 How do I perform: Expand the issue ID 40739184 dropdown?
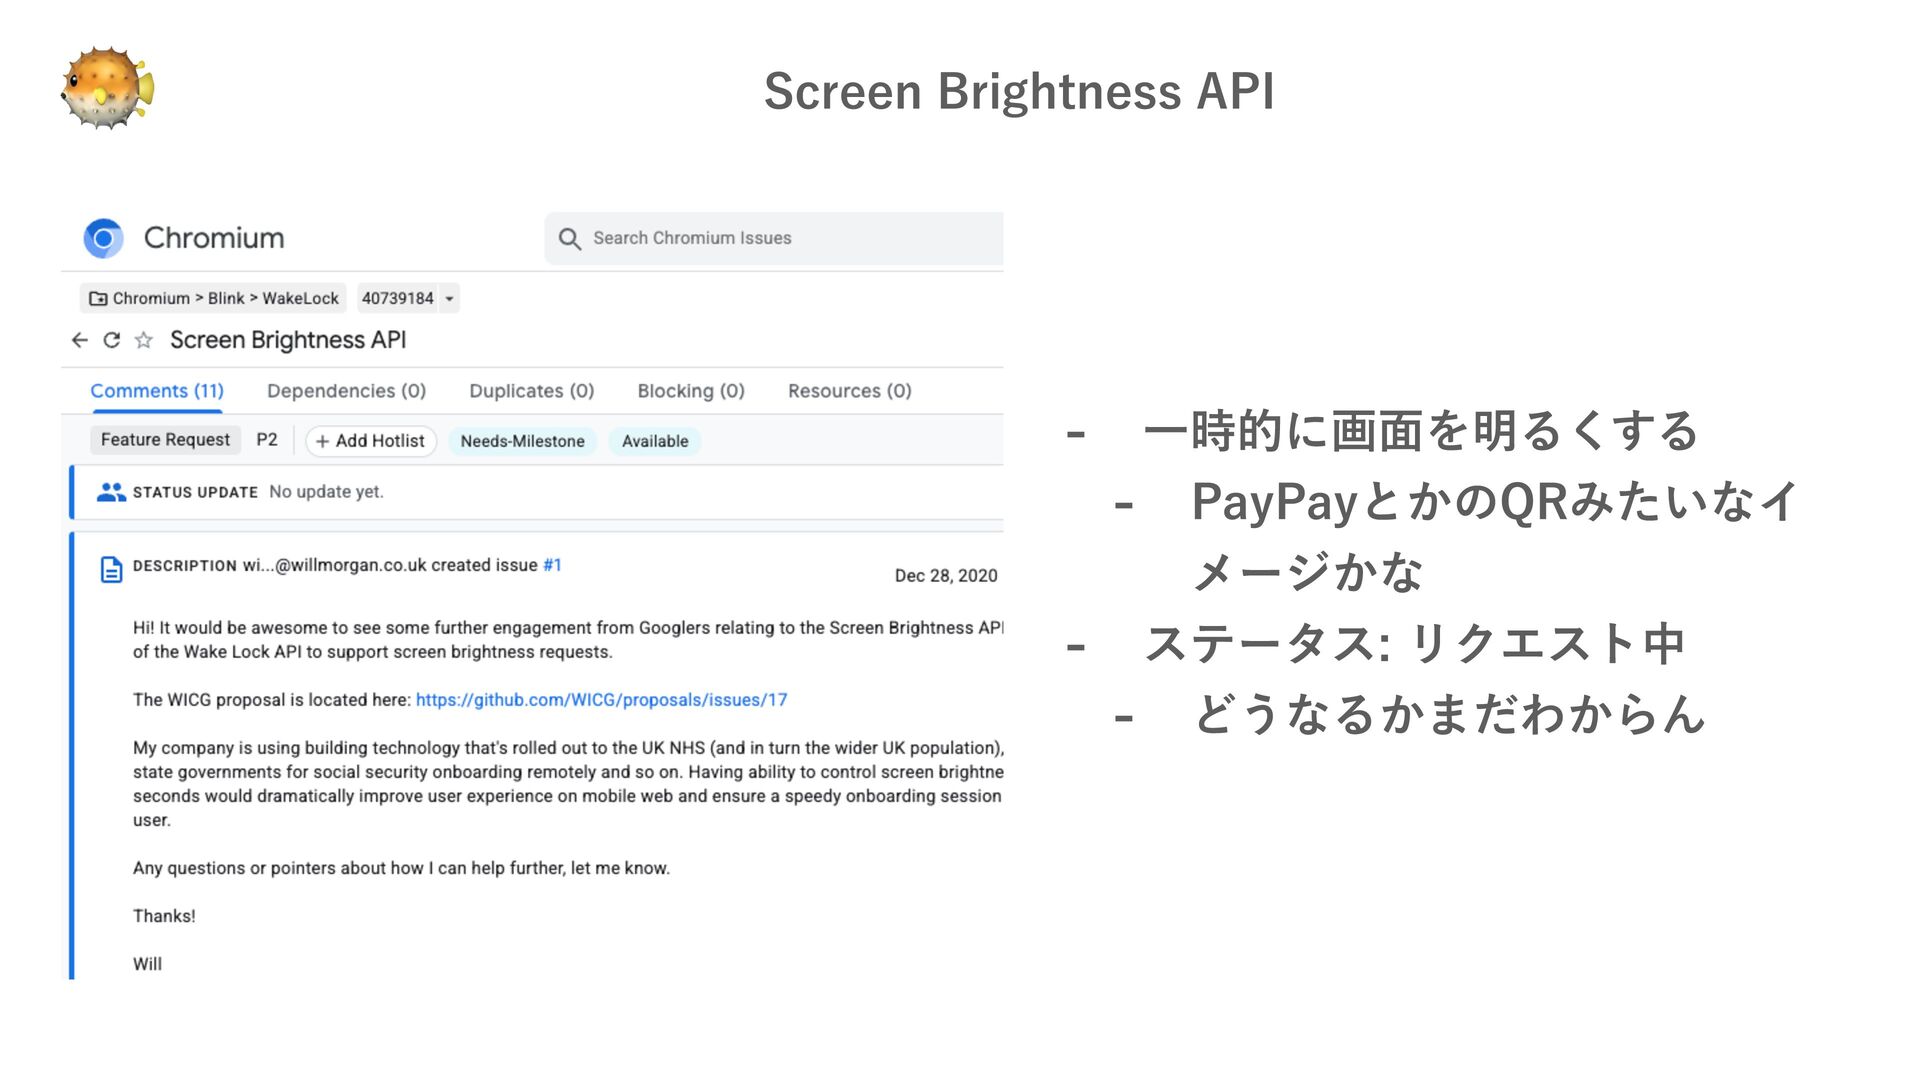(x=450, y=298)
